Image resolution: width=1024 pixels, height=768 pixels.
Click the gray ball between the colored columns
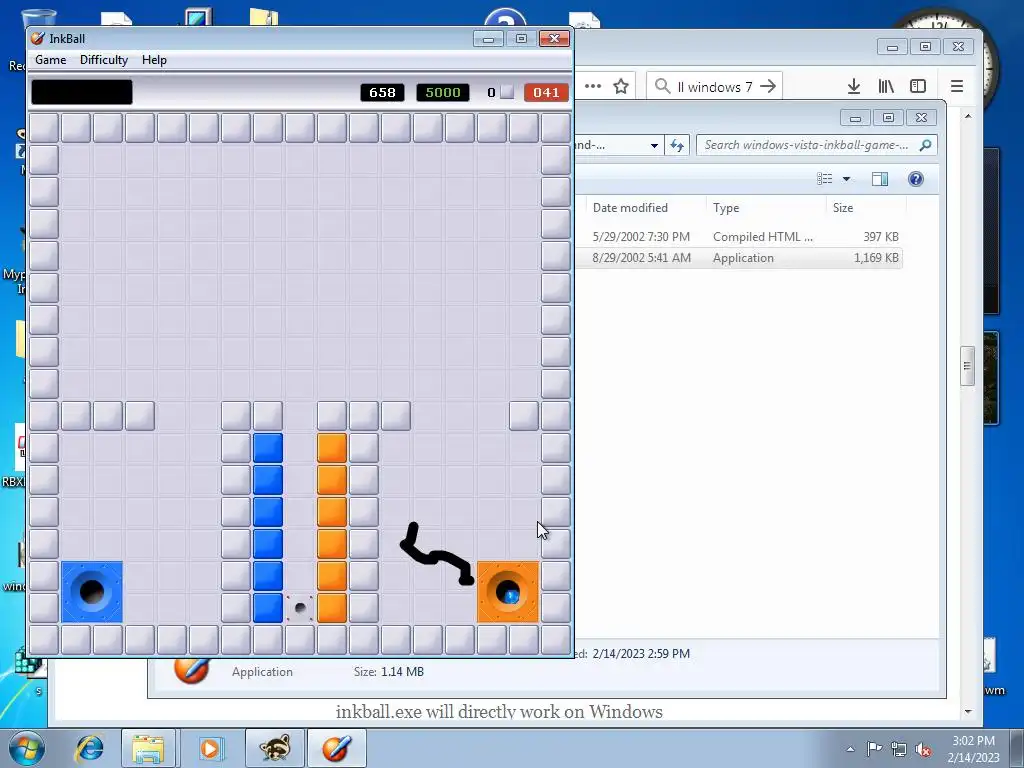[300, 608]
